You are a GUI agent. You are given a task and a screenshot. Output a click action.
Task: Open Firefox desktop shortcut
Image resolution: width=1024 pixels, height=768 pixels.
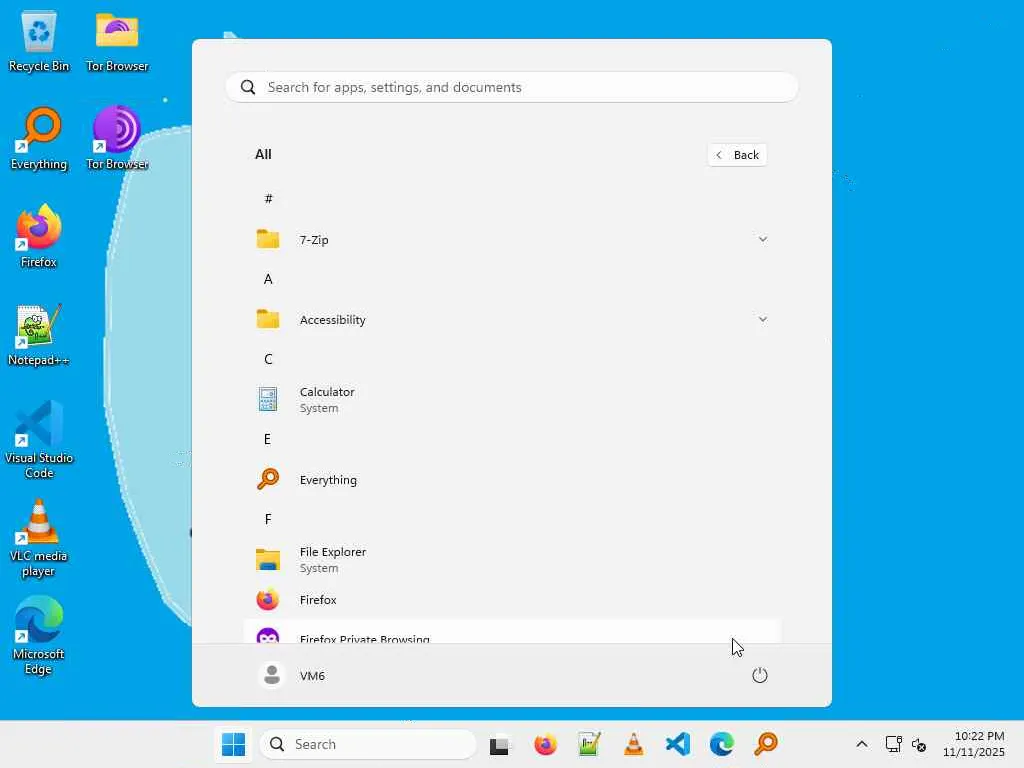tap(39, 236)
